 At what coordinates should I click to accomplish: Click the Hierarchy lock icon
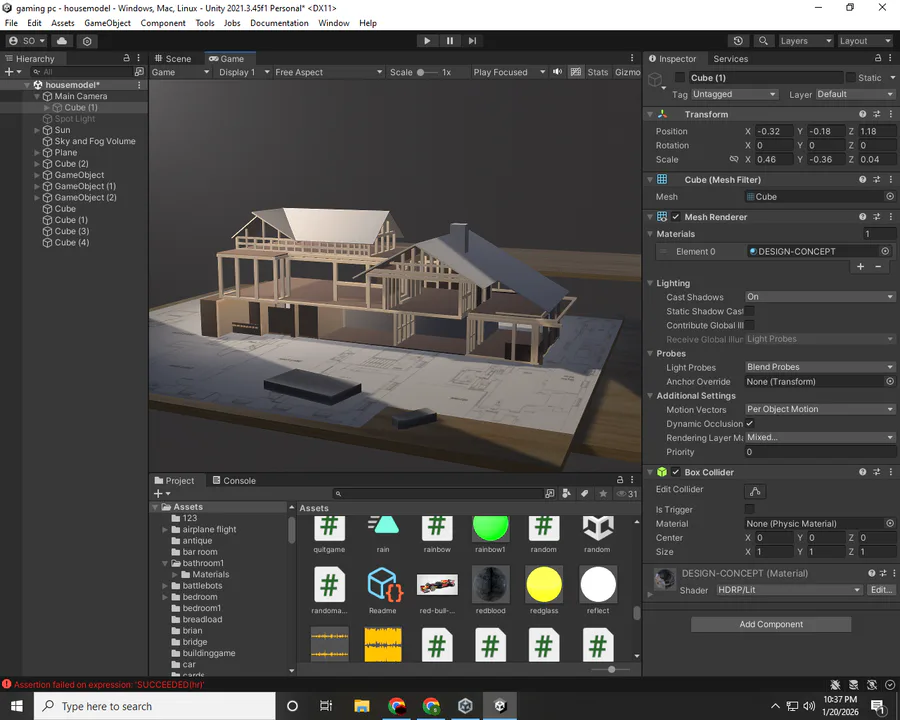click(126, 58)
